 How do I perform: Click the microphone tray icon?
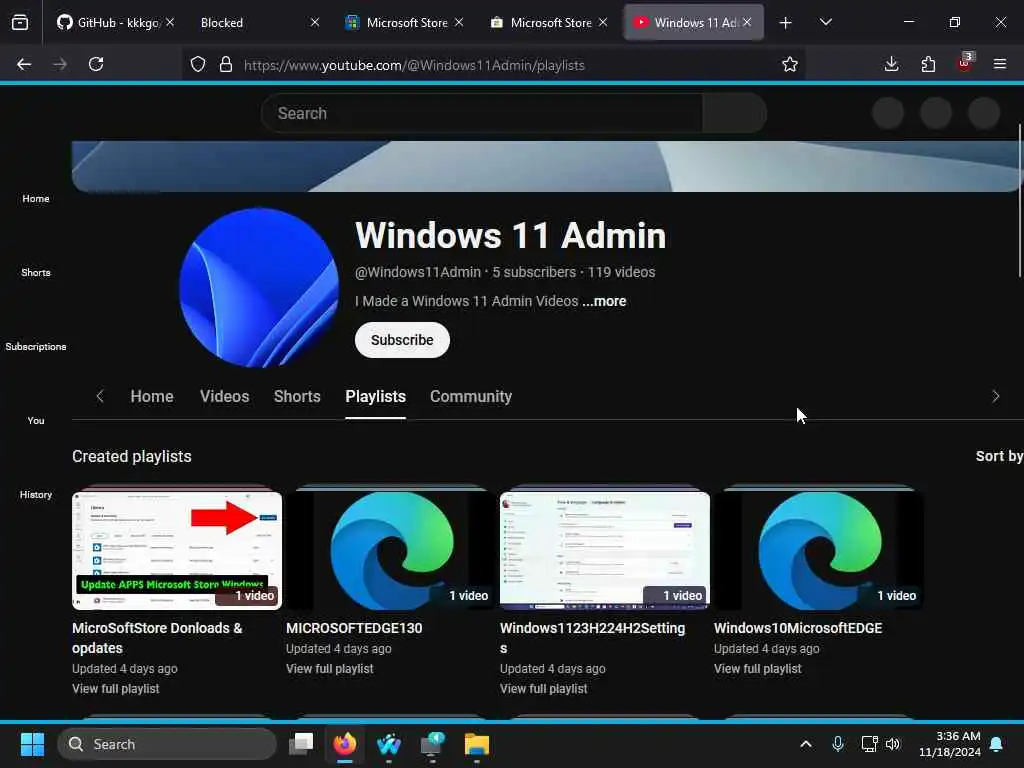click(838, 744)
